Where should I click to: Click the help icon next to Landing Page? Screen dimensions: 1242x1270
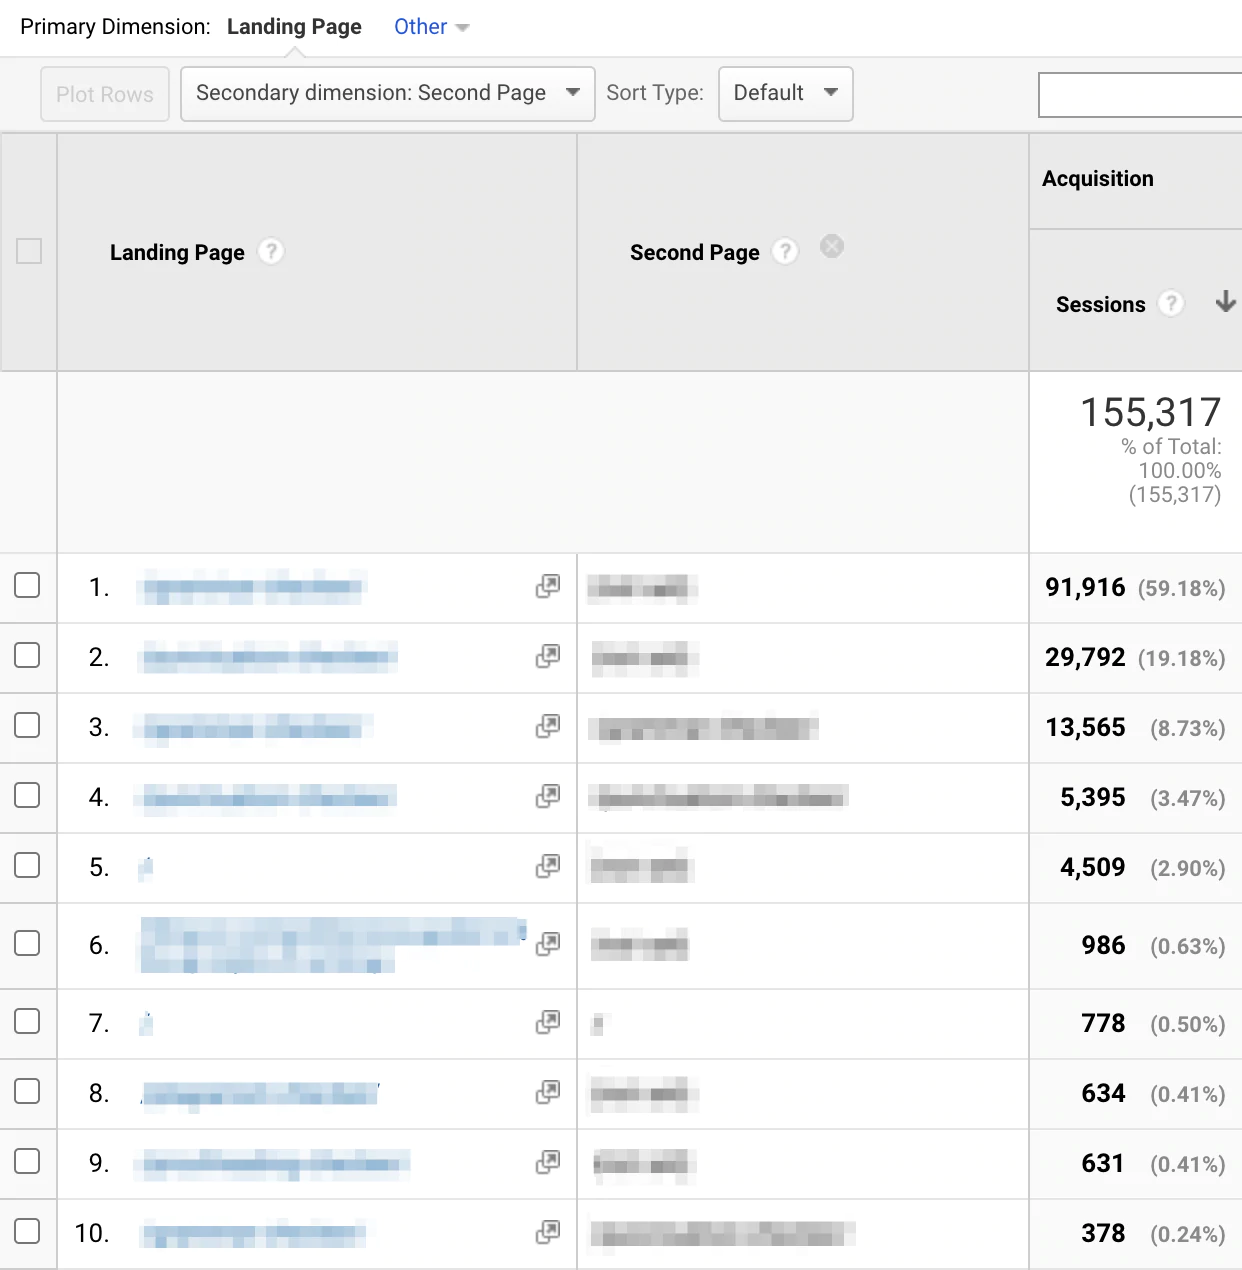point(271,252)
